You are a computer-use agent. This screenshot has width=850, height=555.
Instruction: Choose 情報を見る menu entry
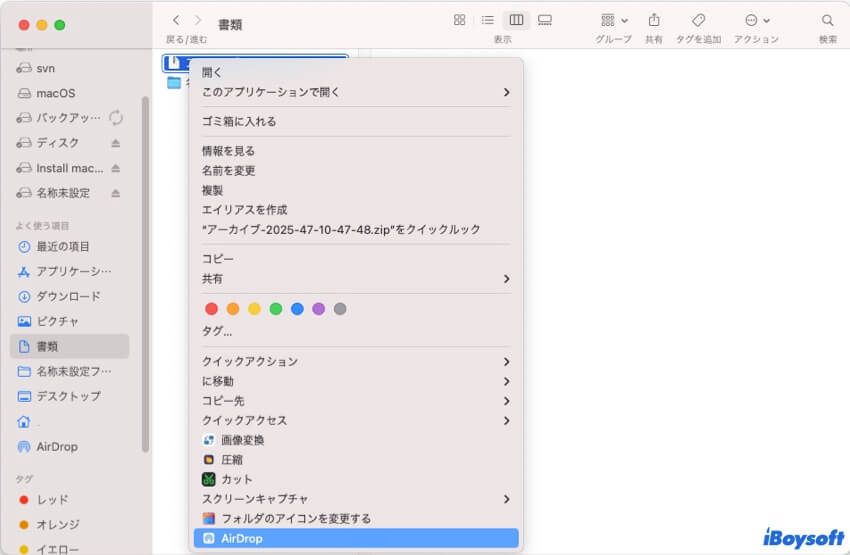[x=356, y=151]
